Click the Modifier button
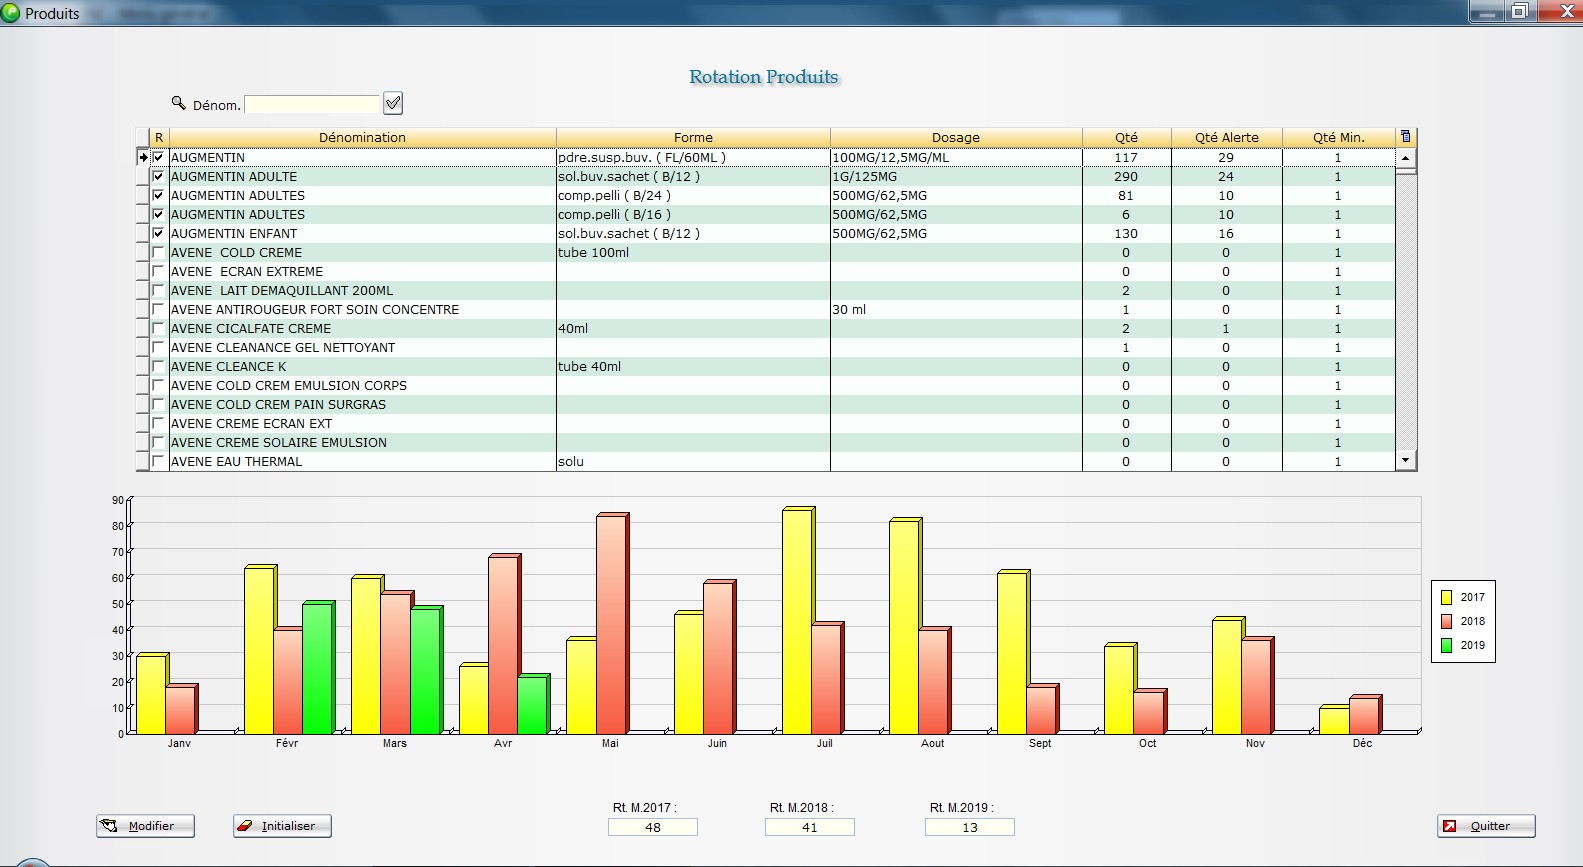The width and height of the screenshot is (1583, 867). (x=145, y=826)
